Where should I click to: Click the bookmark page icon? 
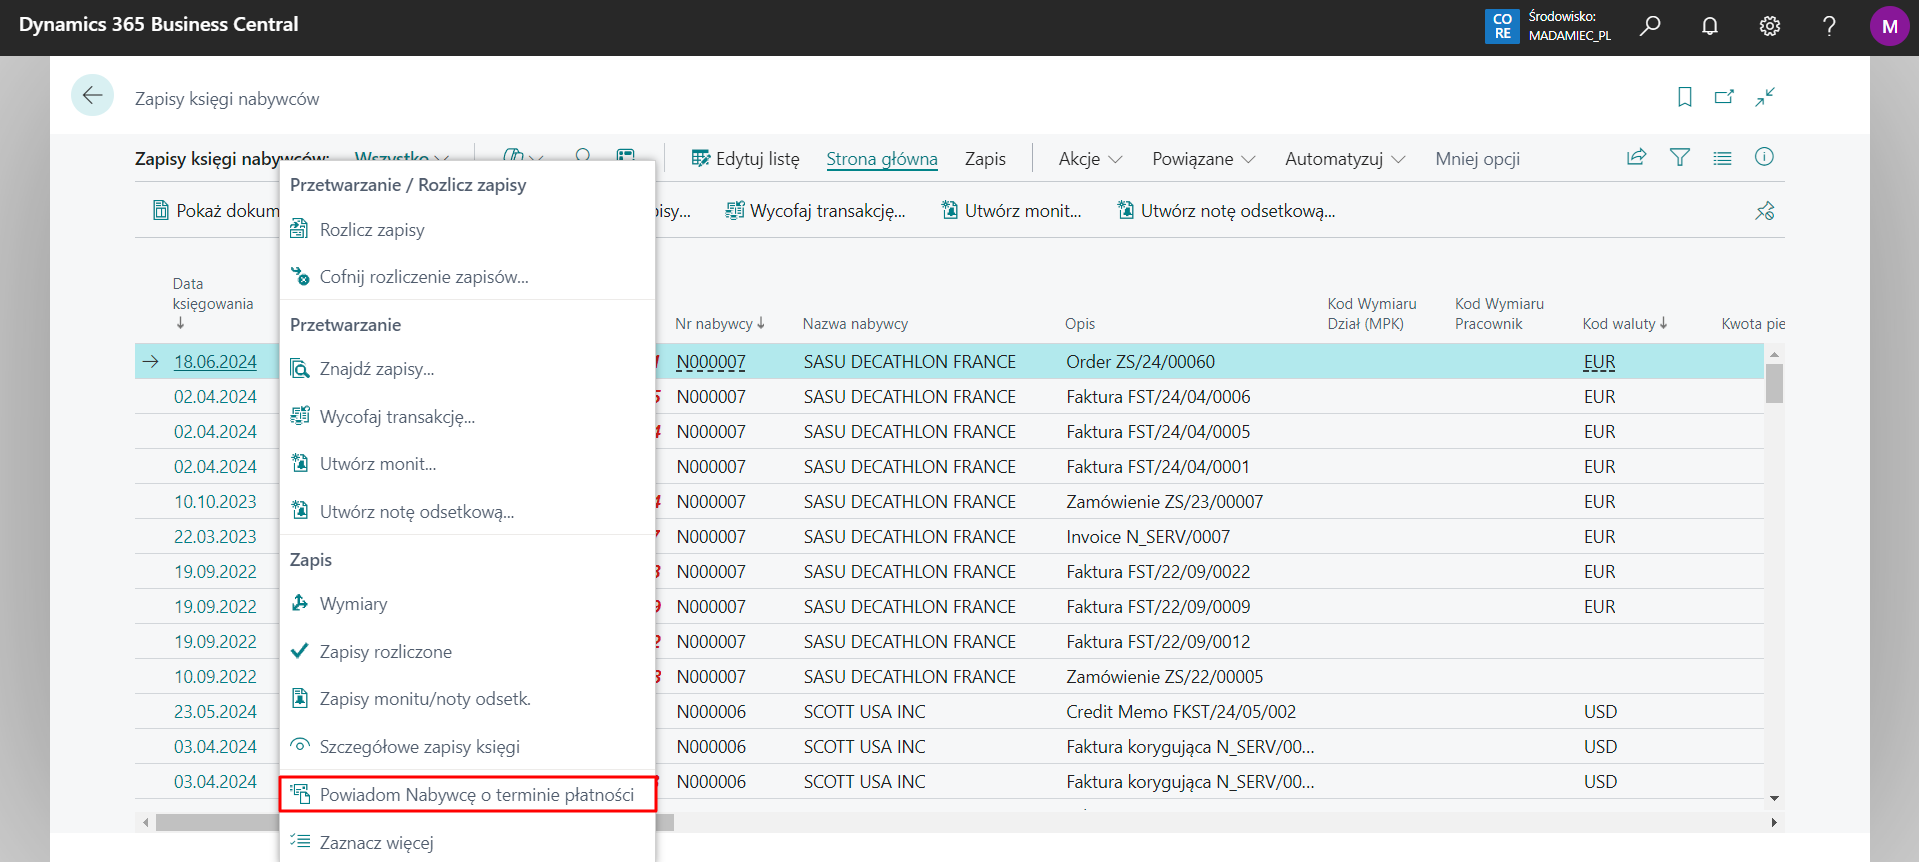(1685, 97)
